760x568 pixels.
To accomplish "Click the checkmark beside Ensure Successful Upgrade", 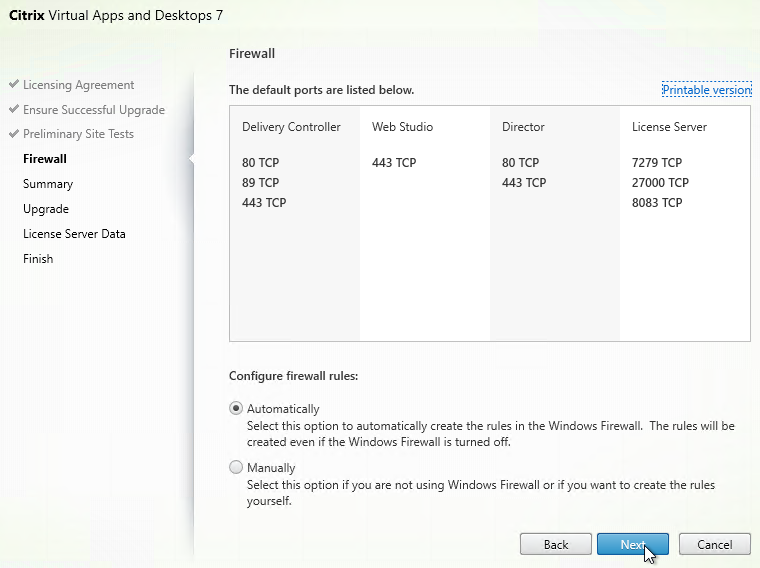I will point(14,110).
